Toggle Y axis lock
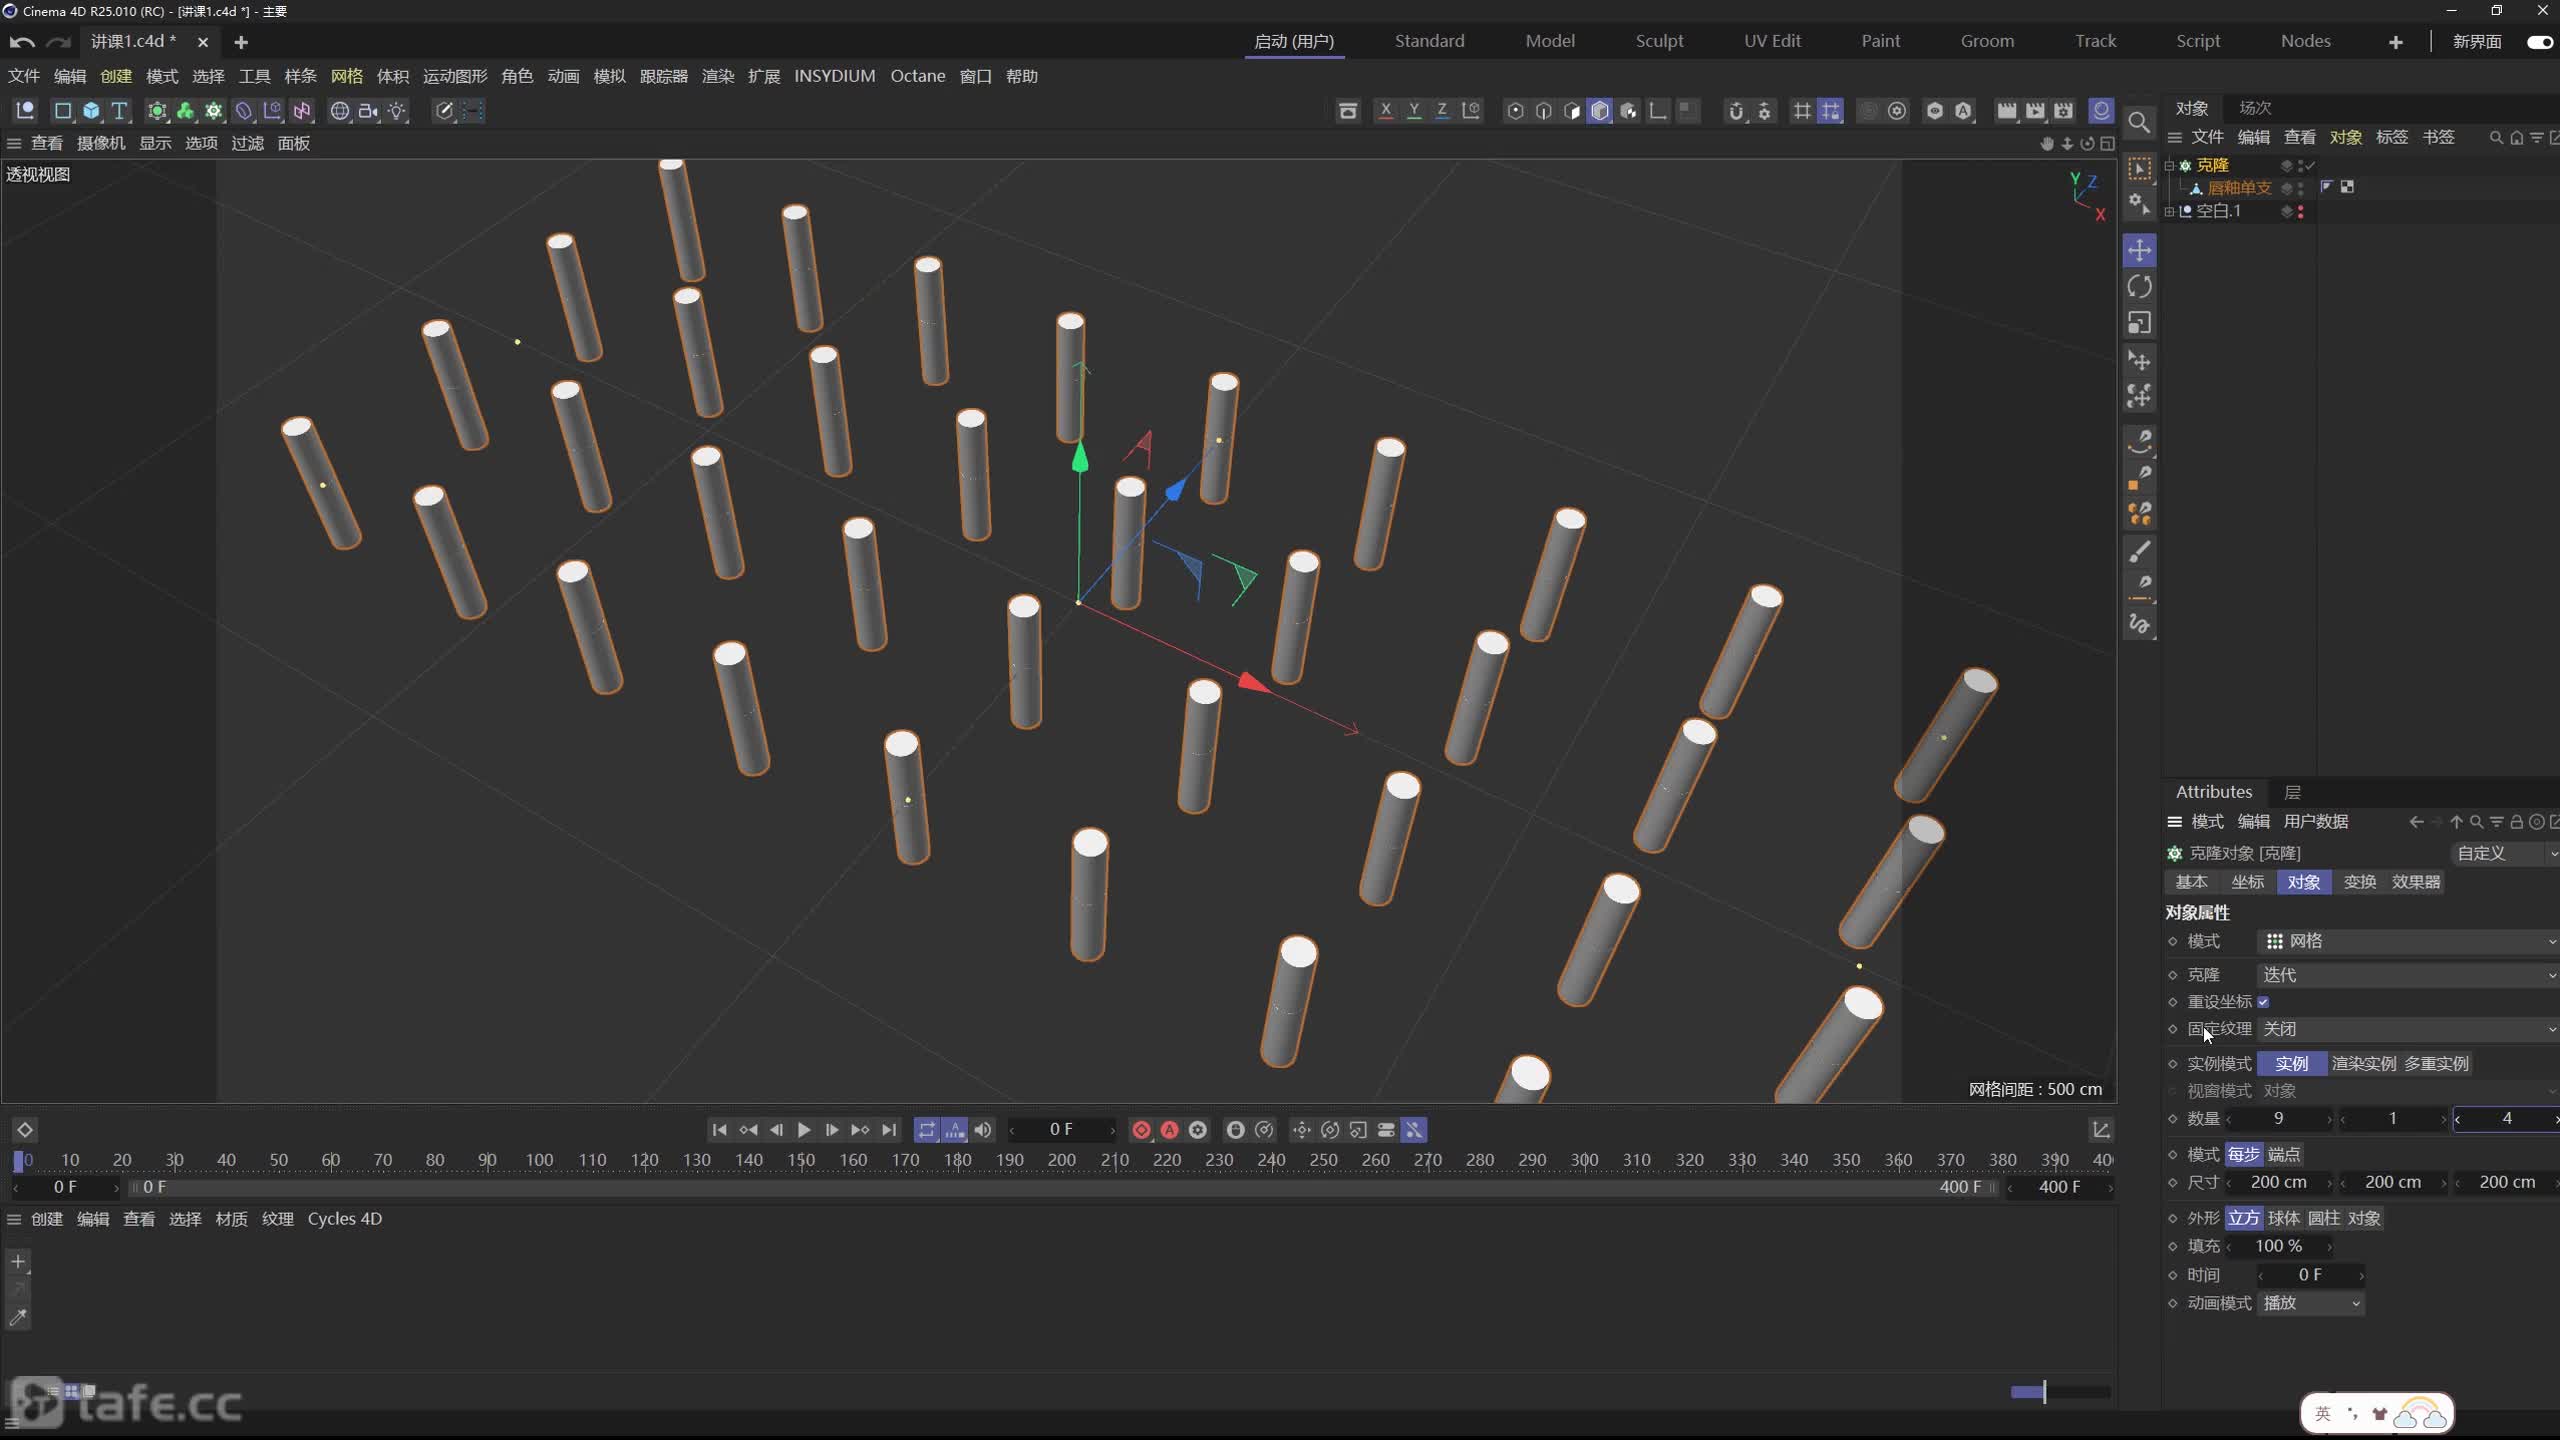The width and height of the screenshot is (2560, 1440). click(1414, 110)
